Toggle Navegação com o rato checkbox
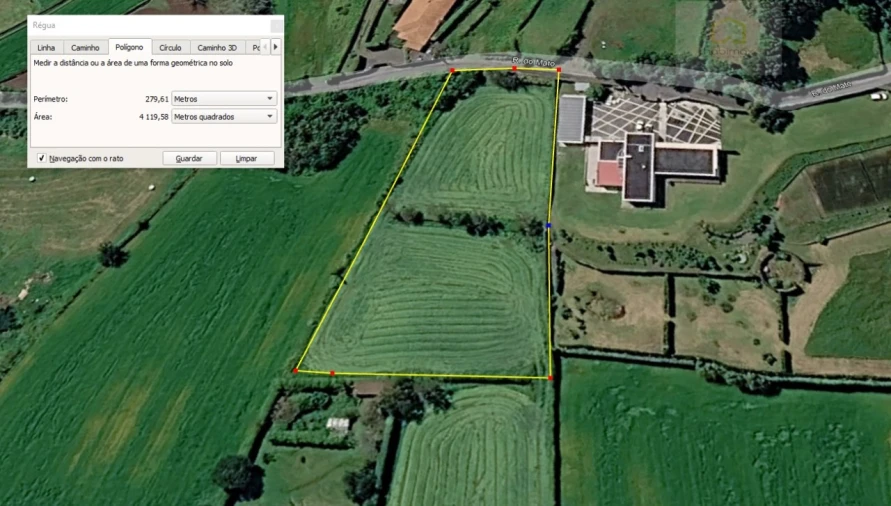 click(41, 158)
